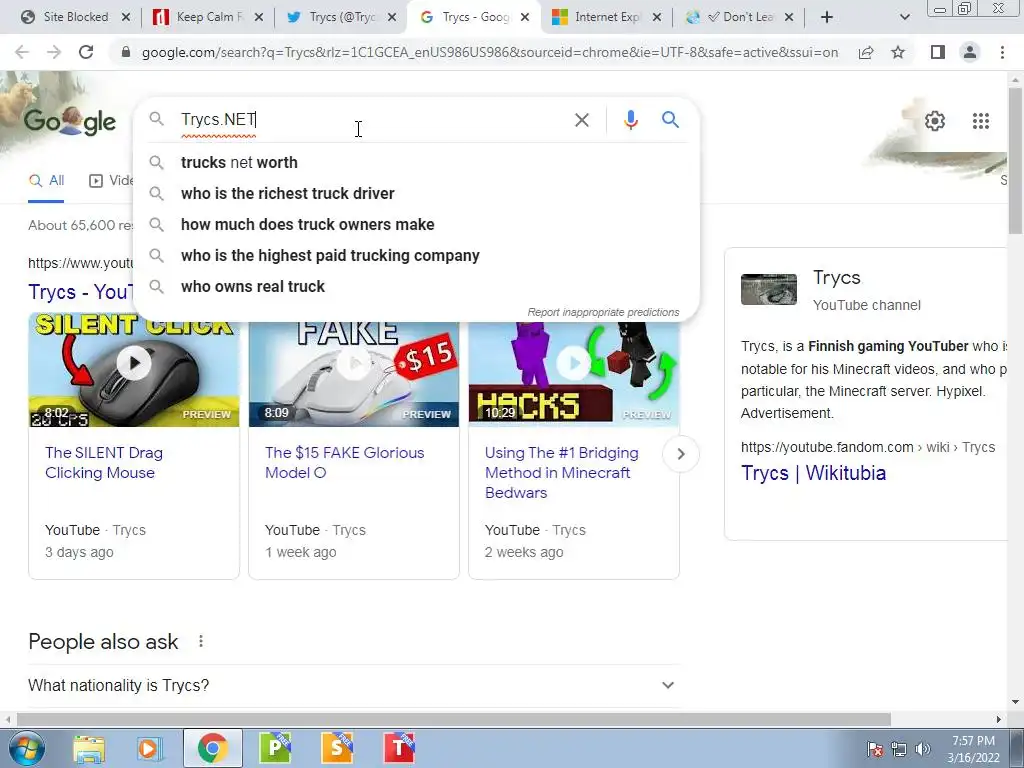Open The $15 FAKE Glorious Model O link
Image resolution: width=1024 pixels, height=768 pixels.
344,462
